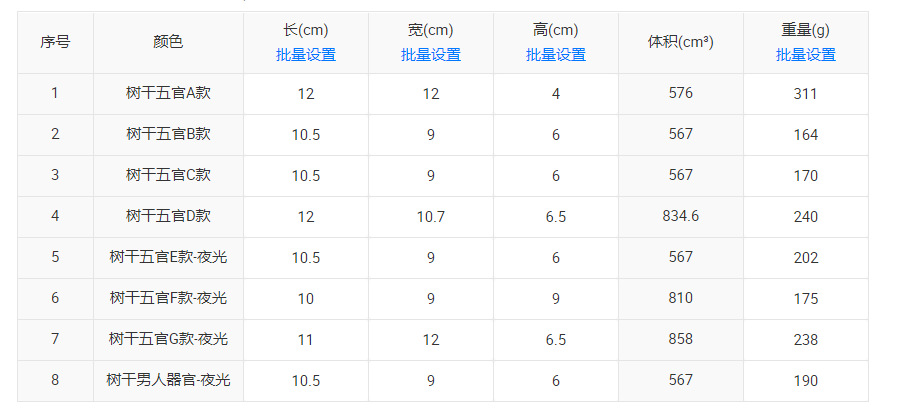The height and width of the screenshot is (412, 899).
Task: Click height value 9 in row 6
Action: 555,299
